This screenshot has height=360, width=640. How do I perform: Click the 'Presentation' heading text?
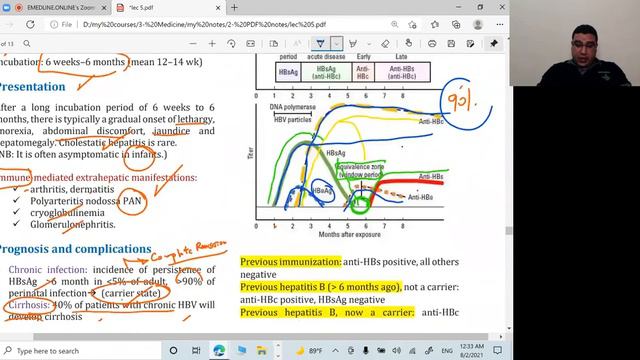(x=32, y=87)
